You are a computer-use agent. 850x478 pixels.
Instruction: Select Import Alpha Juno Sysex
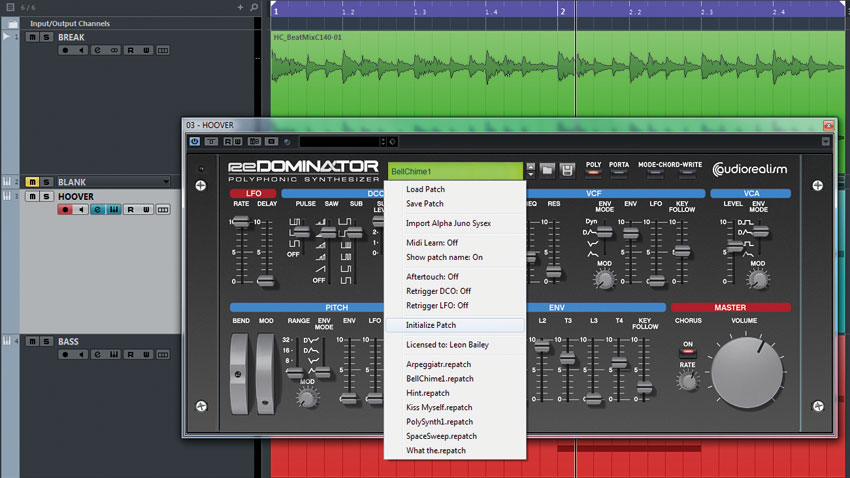click(x=448, y=223)
